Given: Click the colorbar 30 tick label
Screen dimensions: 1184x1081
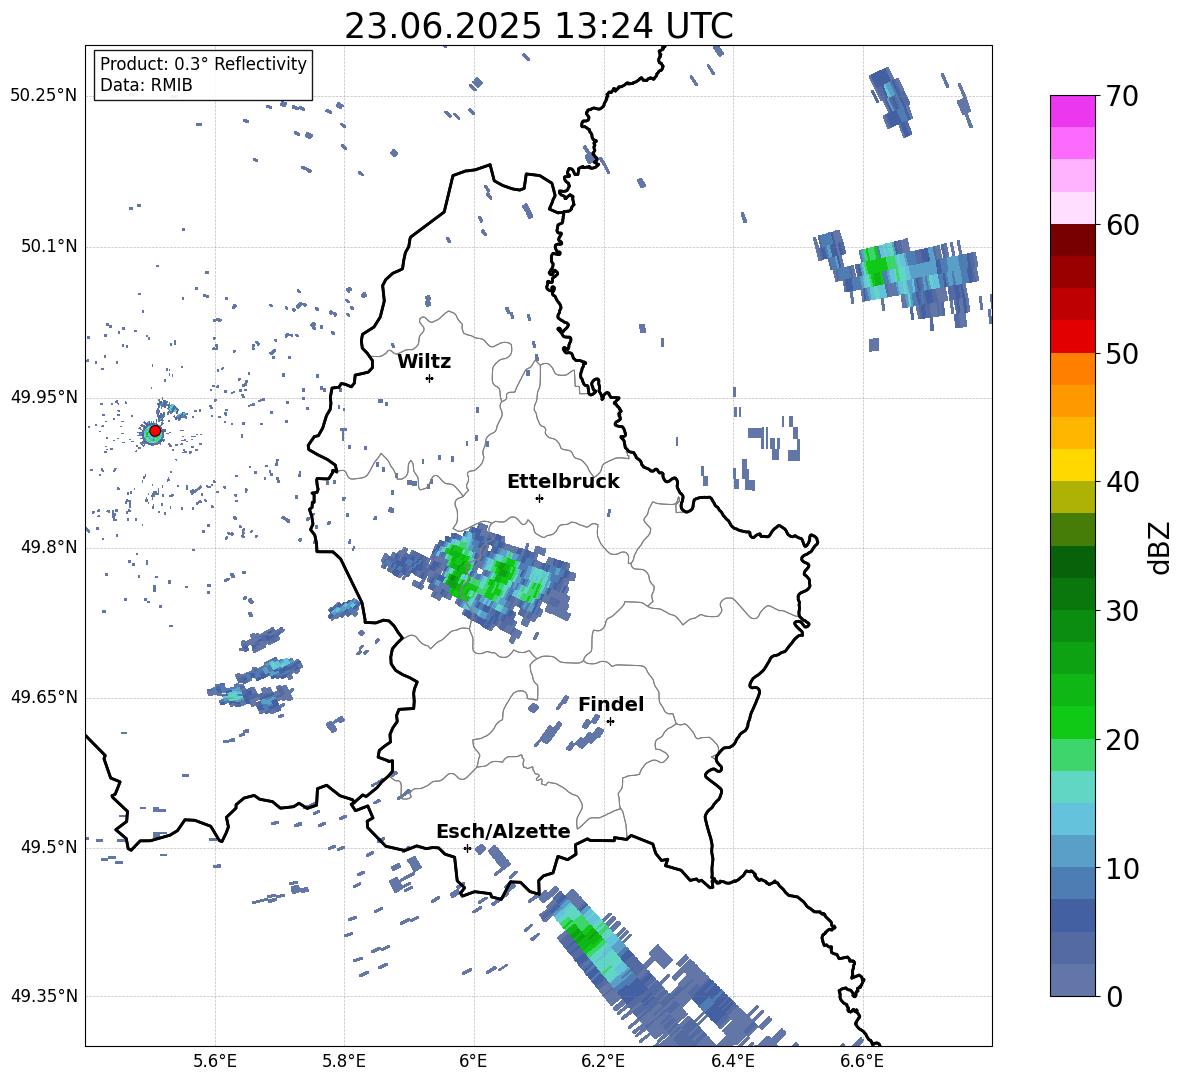Looking at the screenshot, I should [1122, 611].
